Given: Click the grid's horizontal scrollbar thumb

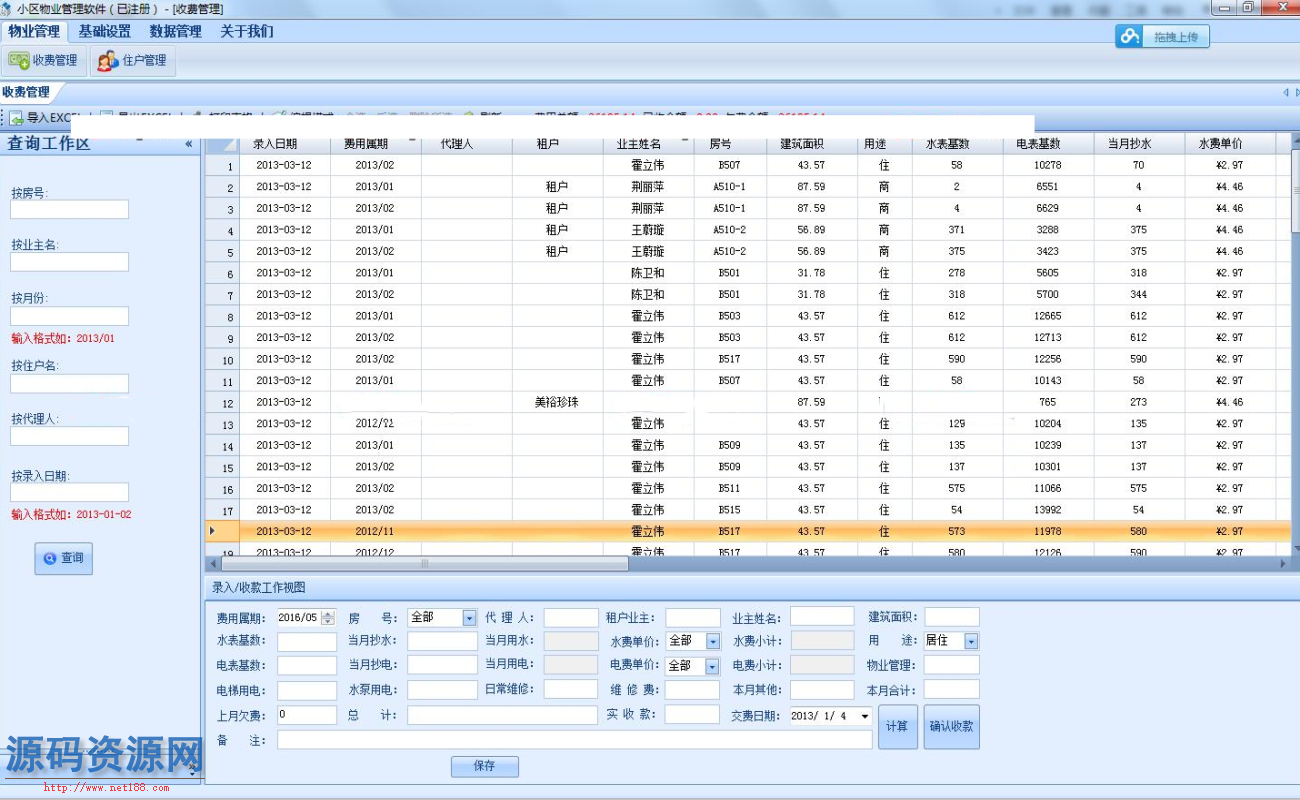Looking at the screenshot, I should (x=425, y=564).
